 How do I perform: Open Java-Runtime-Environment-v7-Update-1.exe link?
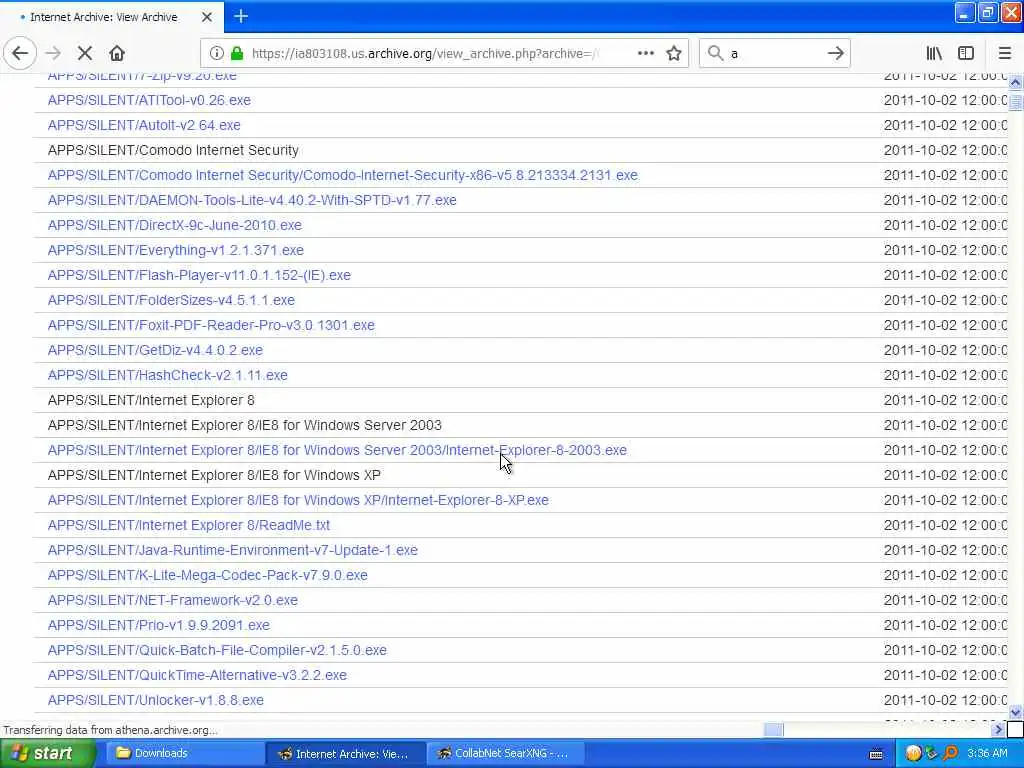tap(232, 550)
